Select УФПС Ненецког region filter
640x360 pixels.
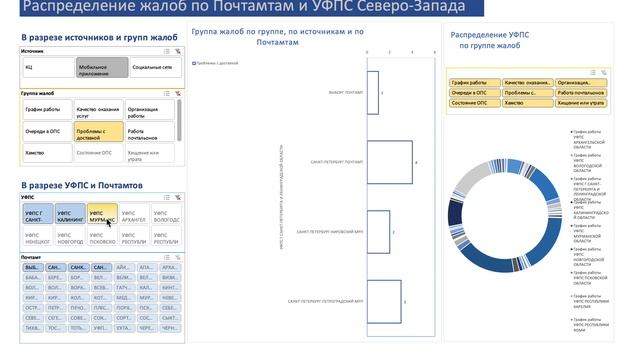(x=38, y=236)
